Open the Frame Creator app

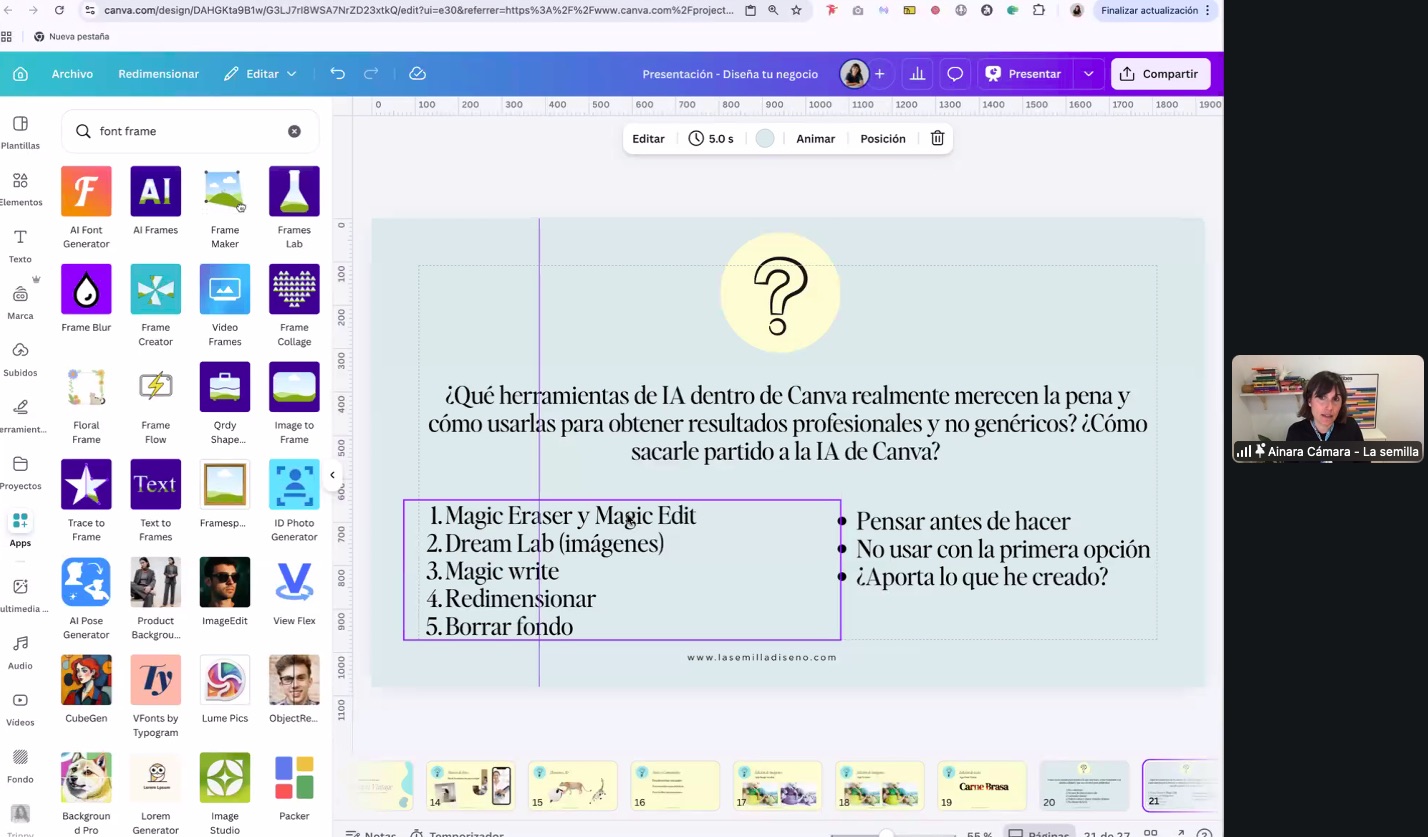[x=155, y=289]
